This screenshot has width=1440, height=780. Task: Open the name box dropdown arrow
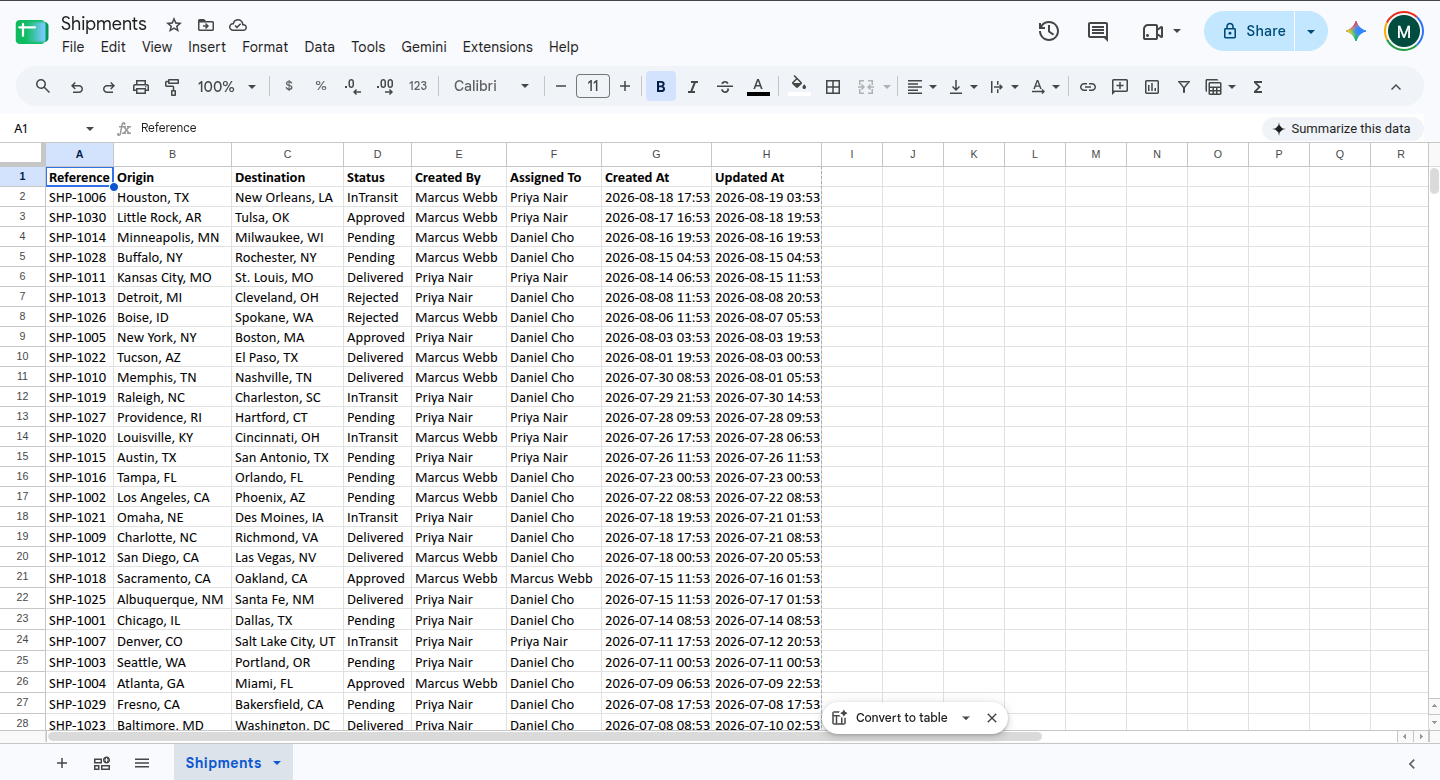click(x=90, y=129)
